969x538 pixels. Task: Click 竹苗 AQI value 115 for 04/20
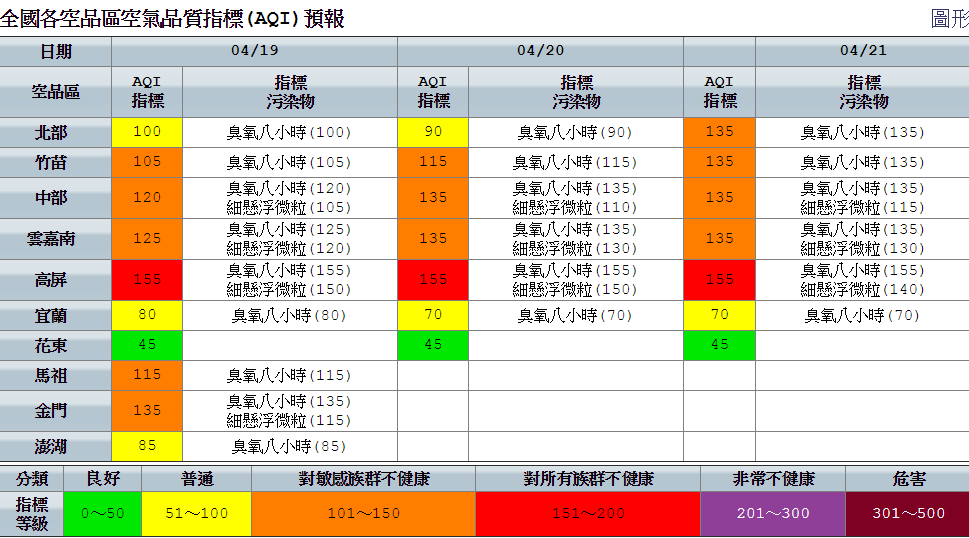point(433,162)
